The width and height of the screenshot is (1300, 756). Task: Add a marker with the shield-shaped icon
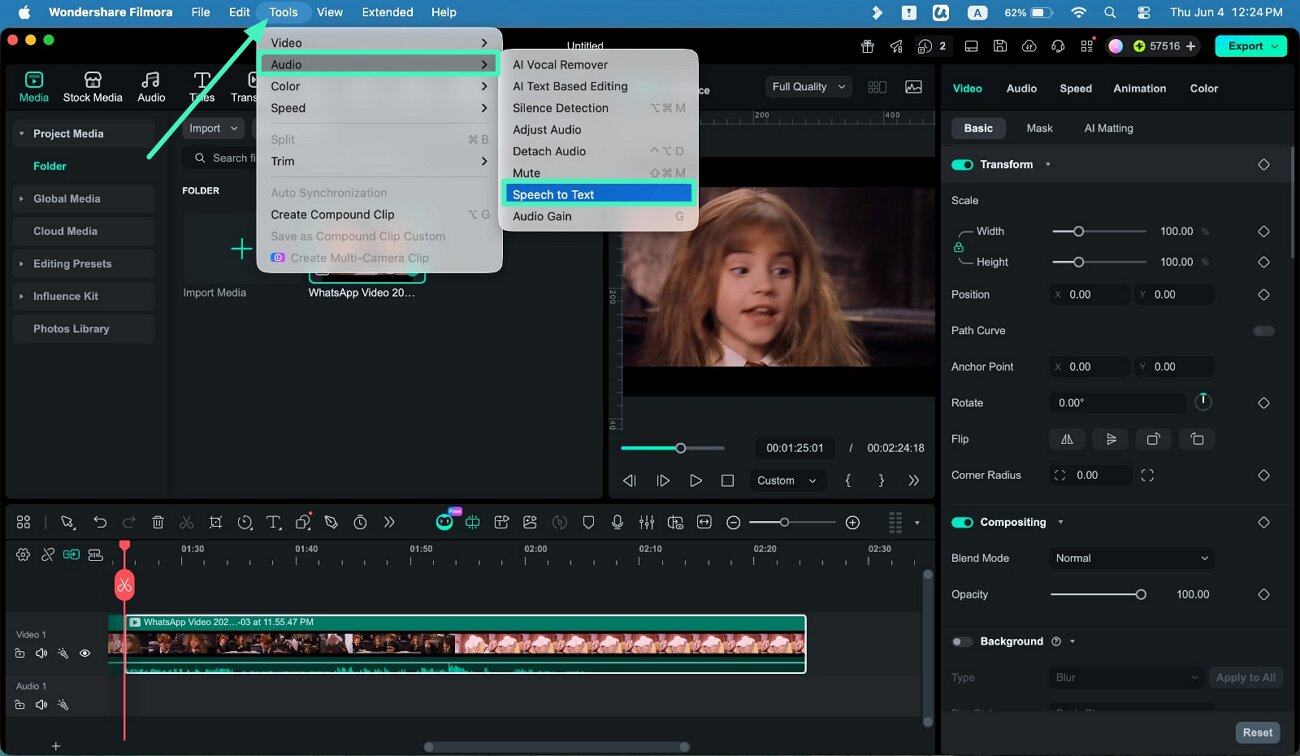tap(589, 522)
